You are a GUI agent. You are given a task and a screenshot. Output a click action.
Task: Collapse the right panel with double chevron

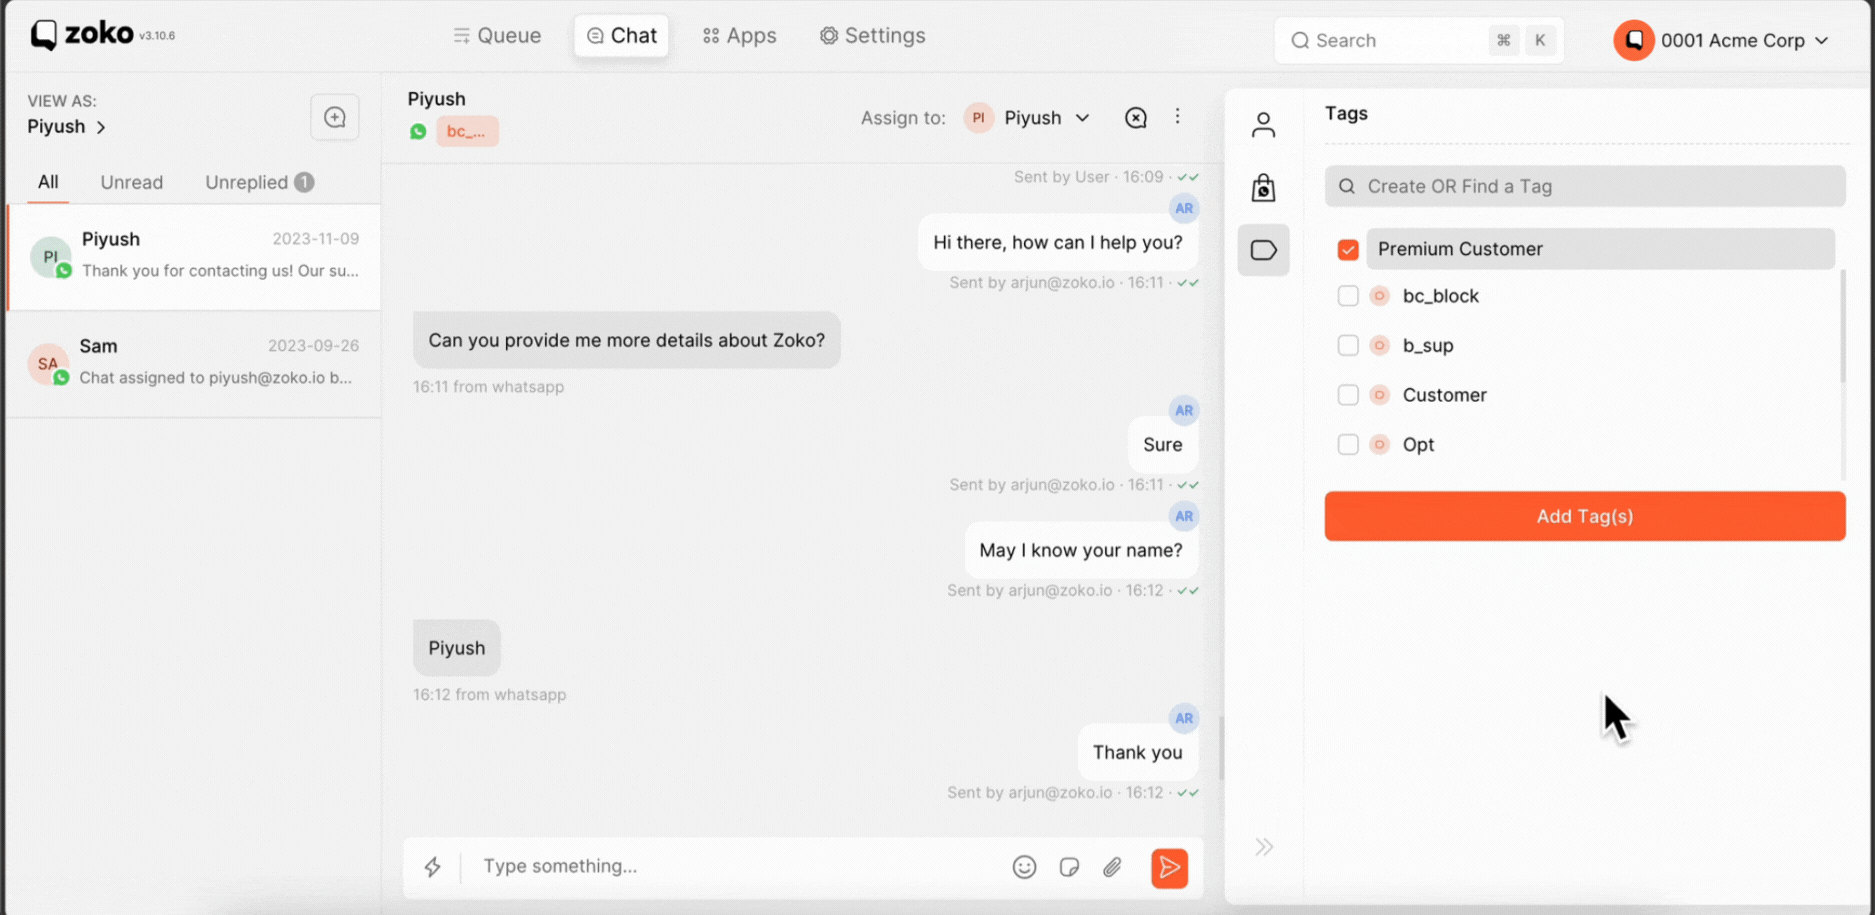[x=1264, y=847]
